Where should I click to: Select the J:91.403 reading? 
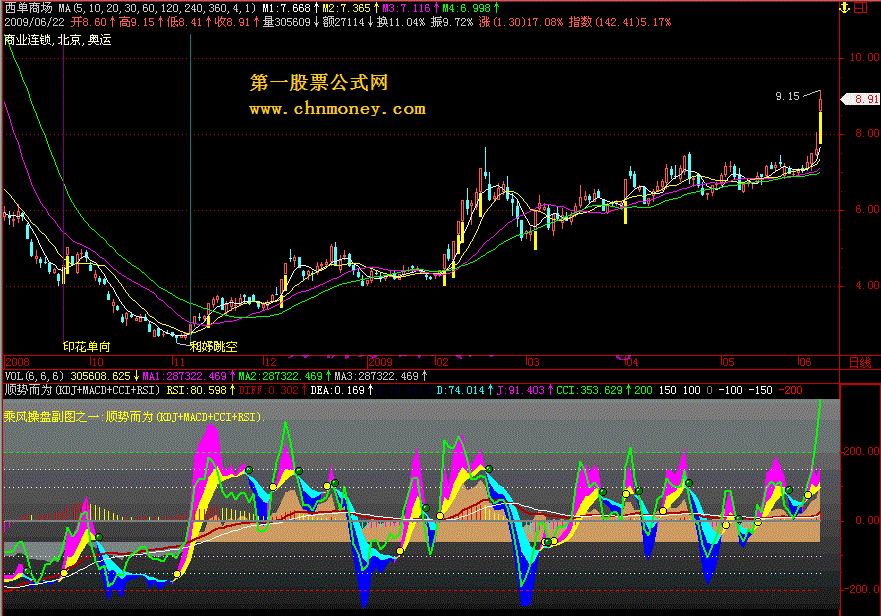coord(521,390)
